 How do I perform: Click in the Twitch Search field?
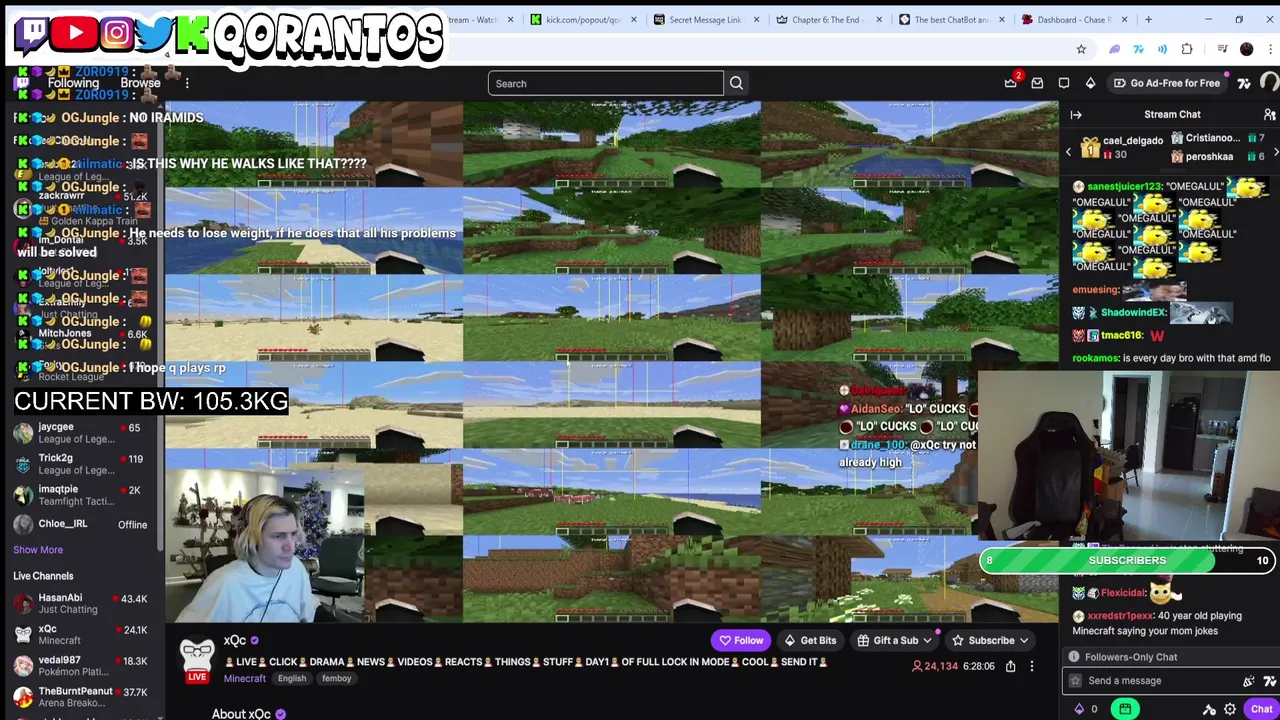coord(605,83)
